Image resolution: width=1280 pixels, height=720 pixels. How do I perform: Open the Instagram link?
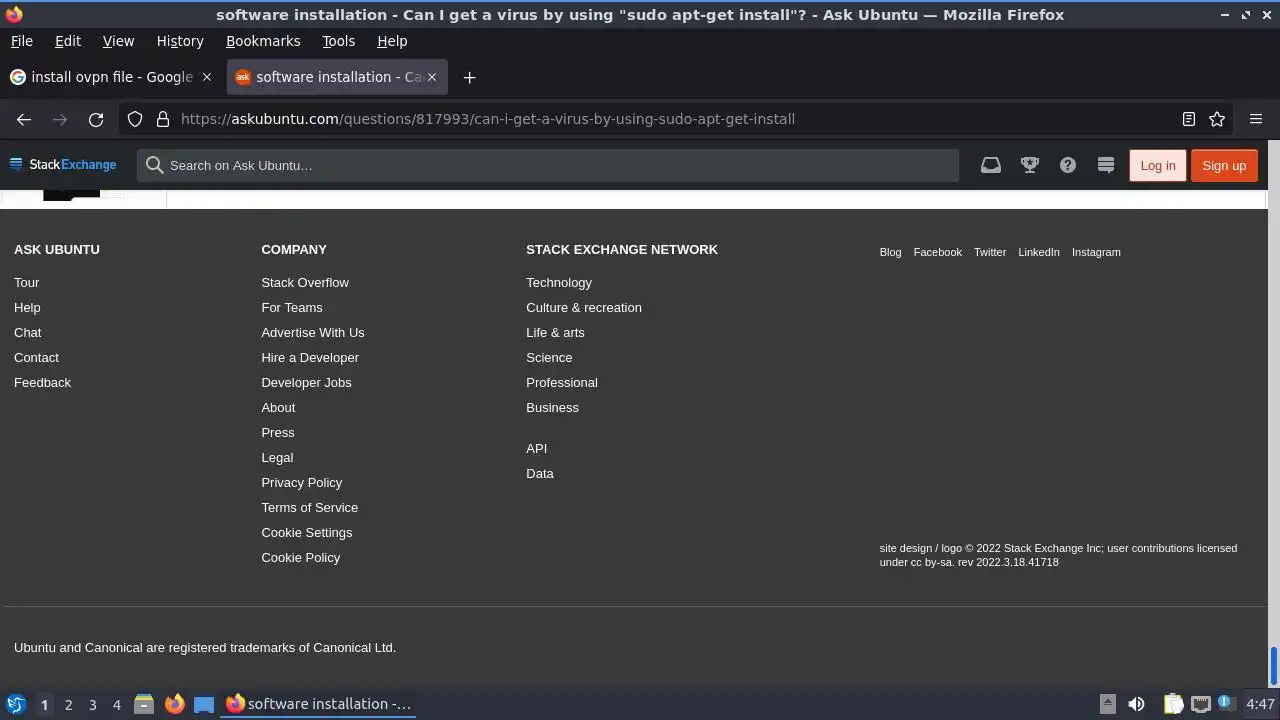[x=1096, y=252]
